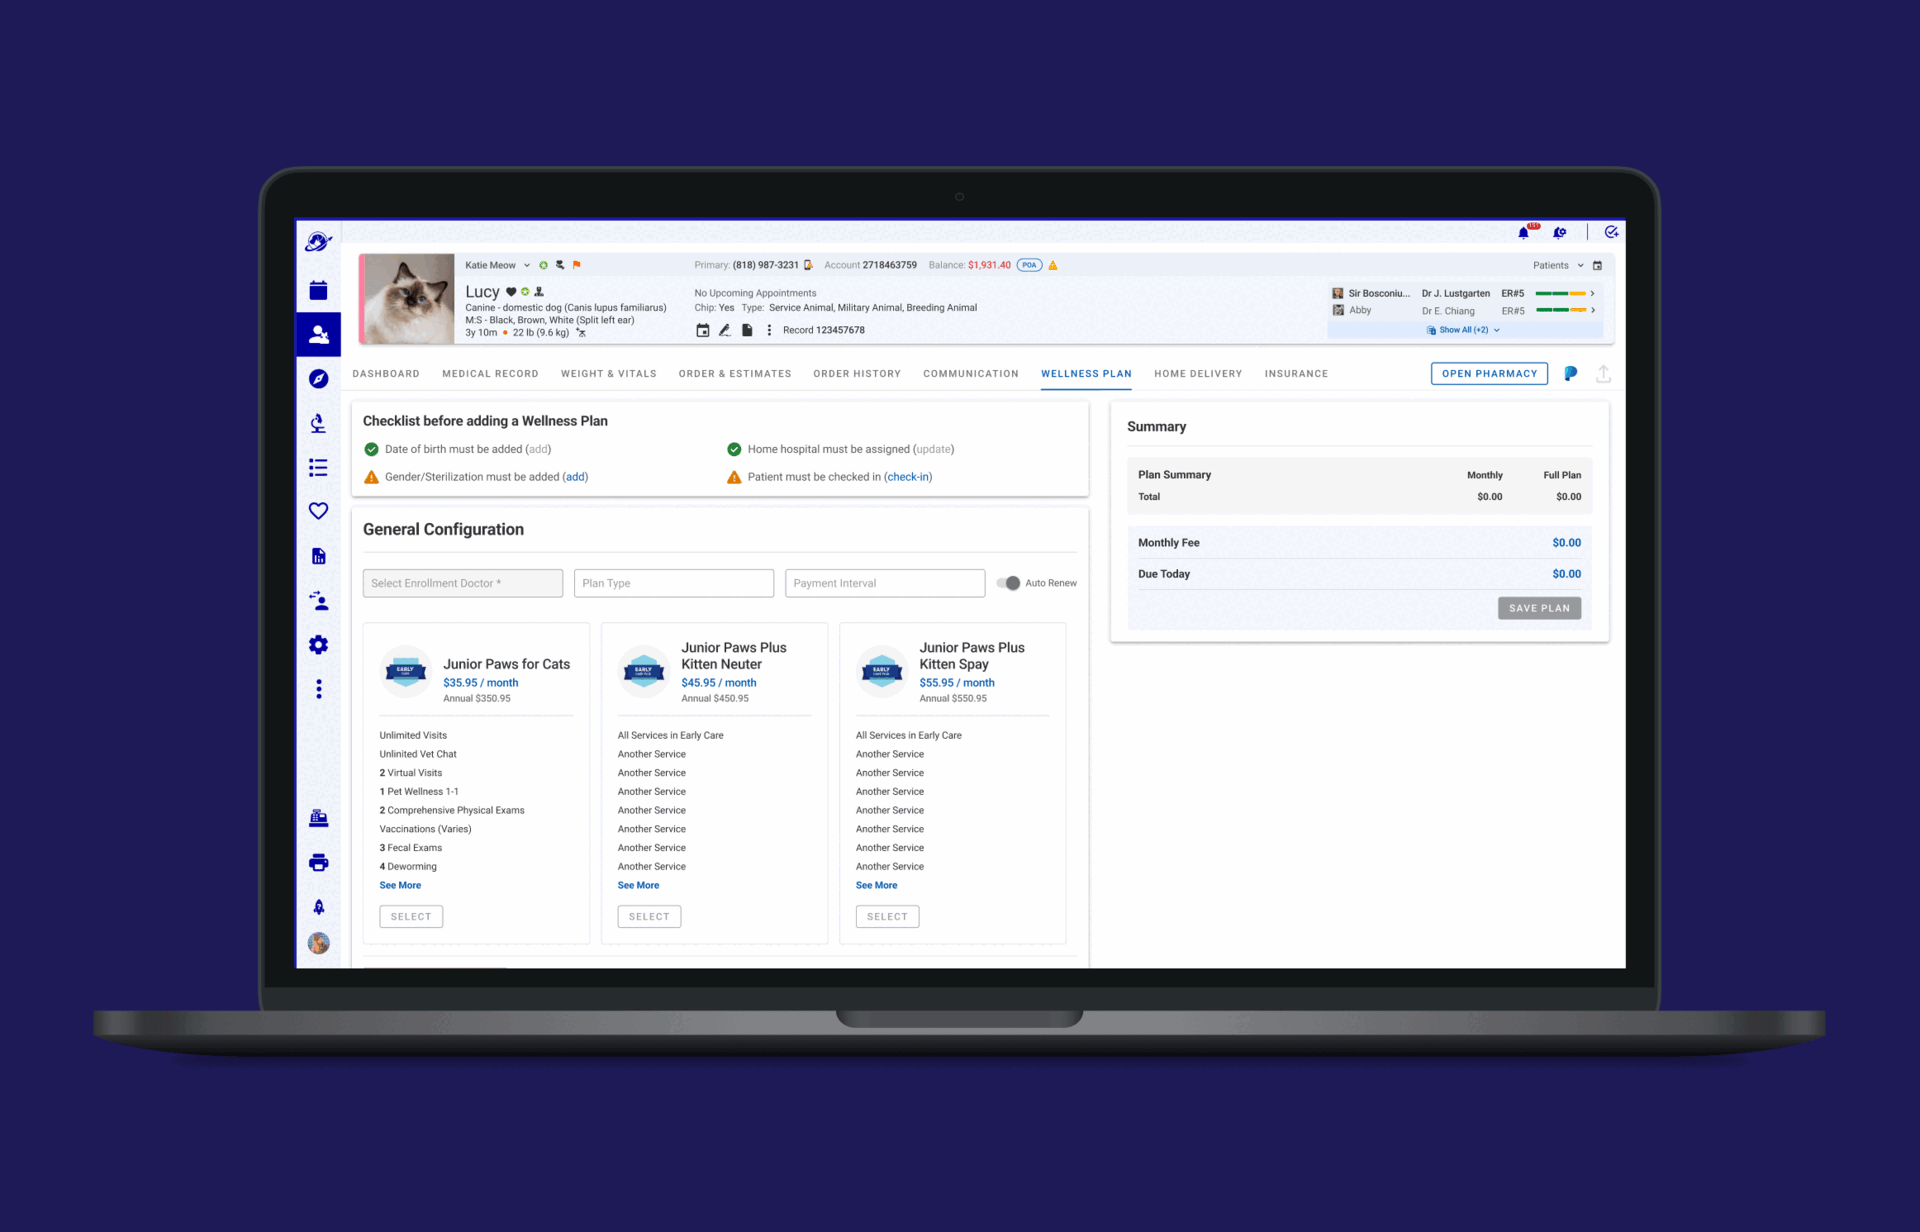Click the check-in link in checklist

pyautogui.click(x=908, y=477)
